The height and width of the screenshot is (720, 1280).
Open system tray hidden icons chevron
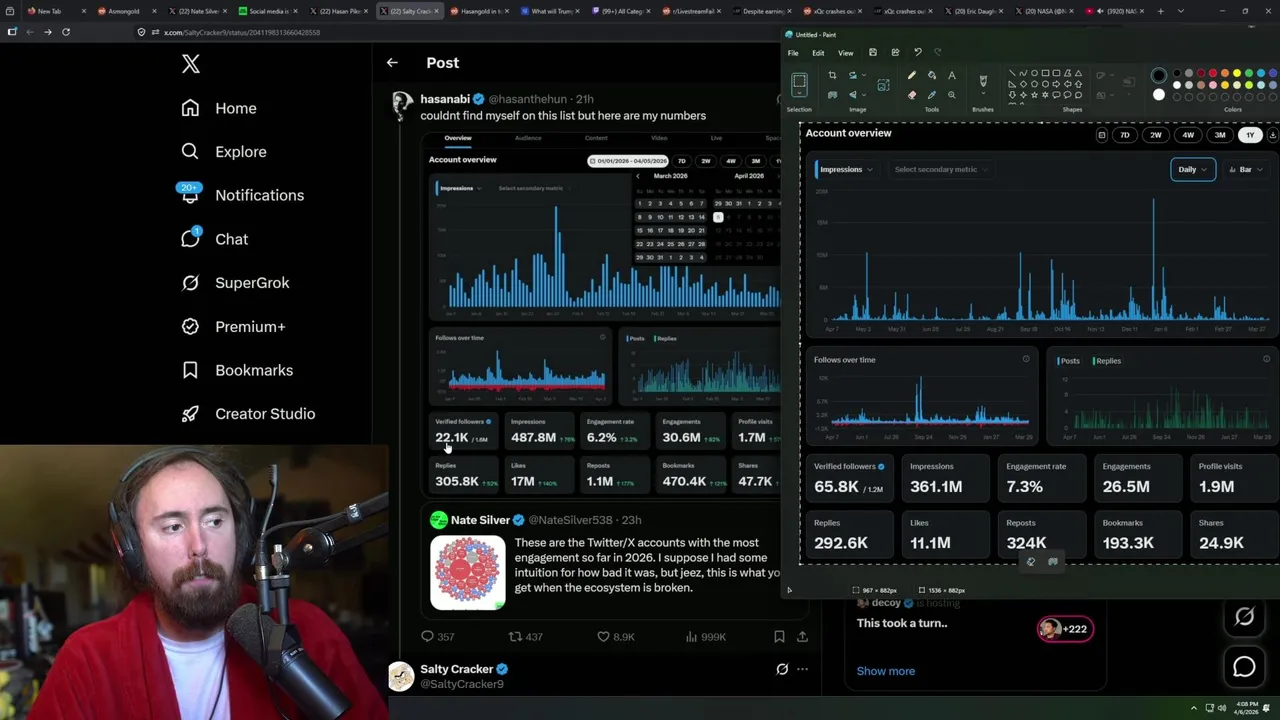[1193, 708]
